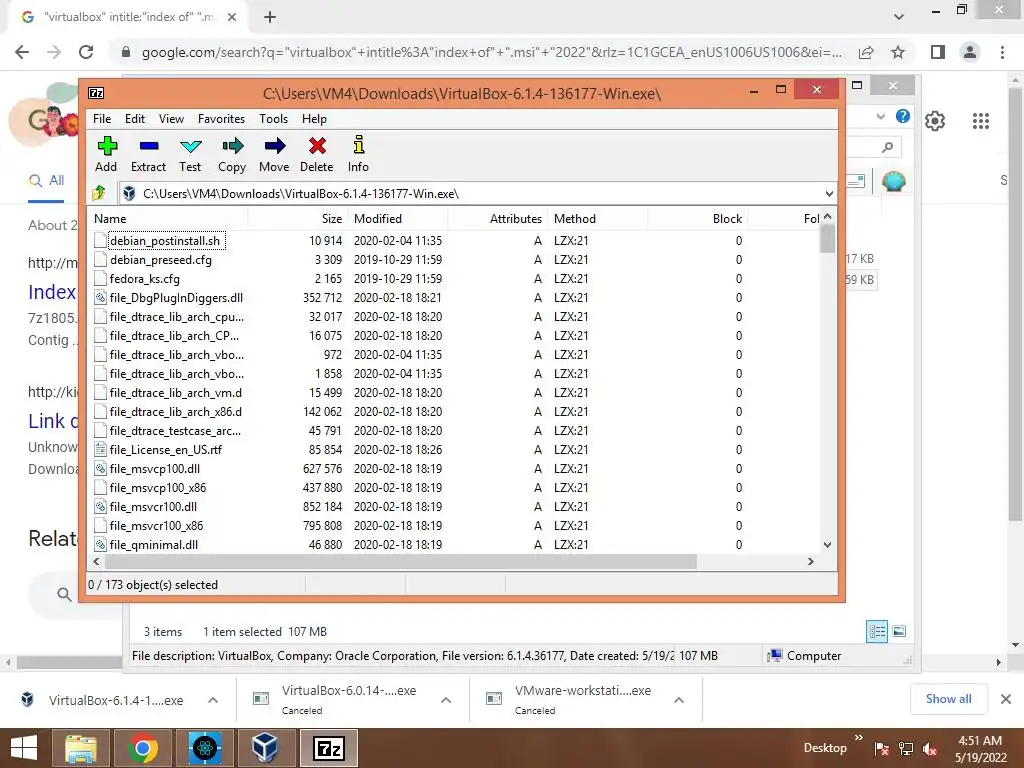Screen dimensions: 1024x768
Task: Open Explorer help question mark icon
Action: [x=903, y=116]
